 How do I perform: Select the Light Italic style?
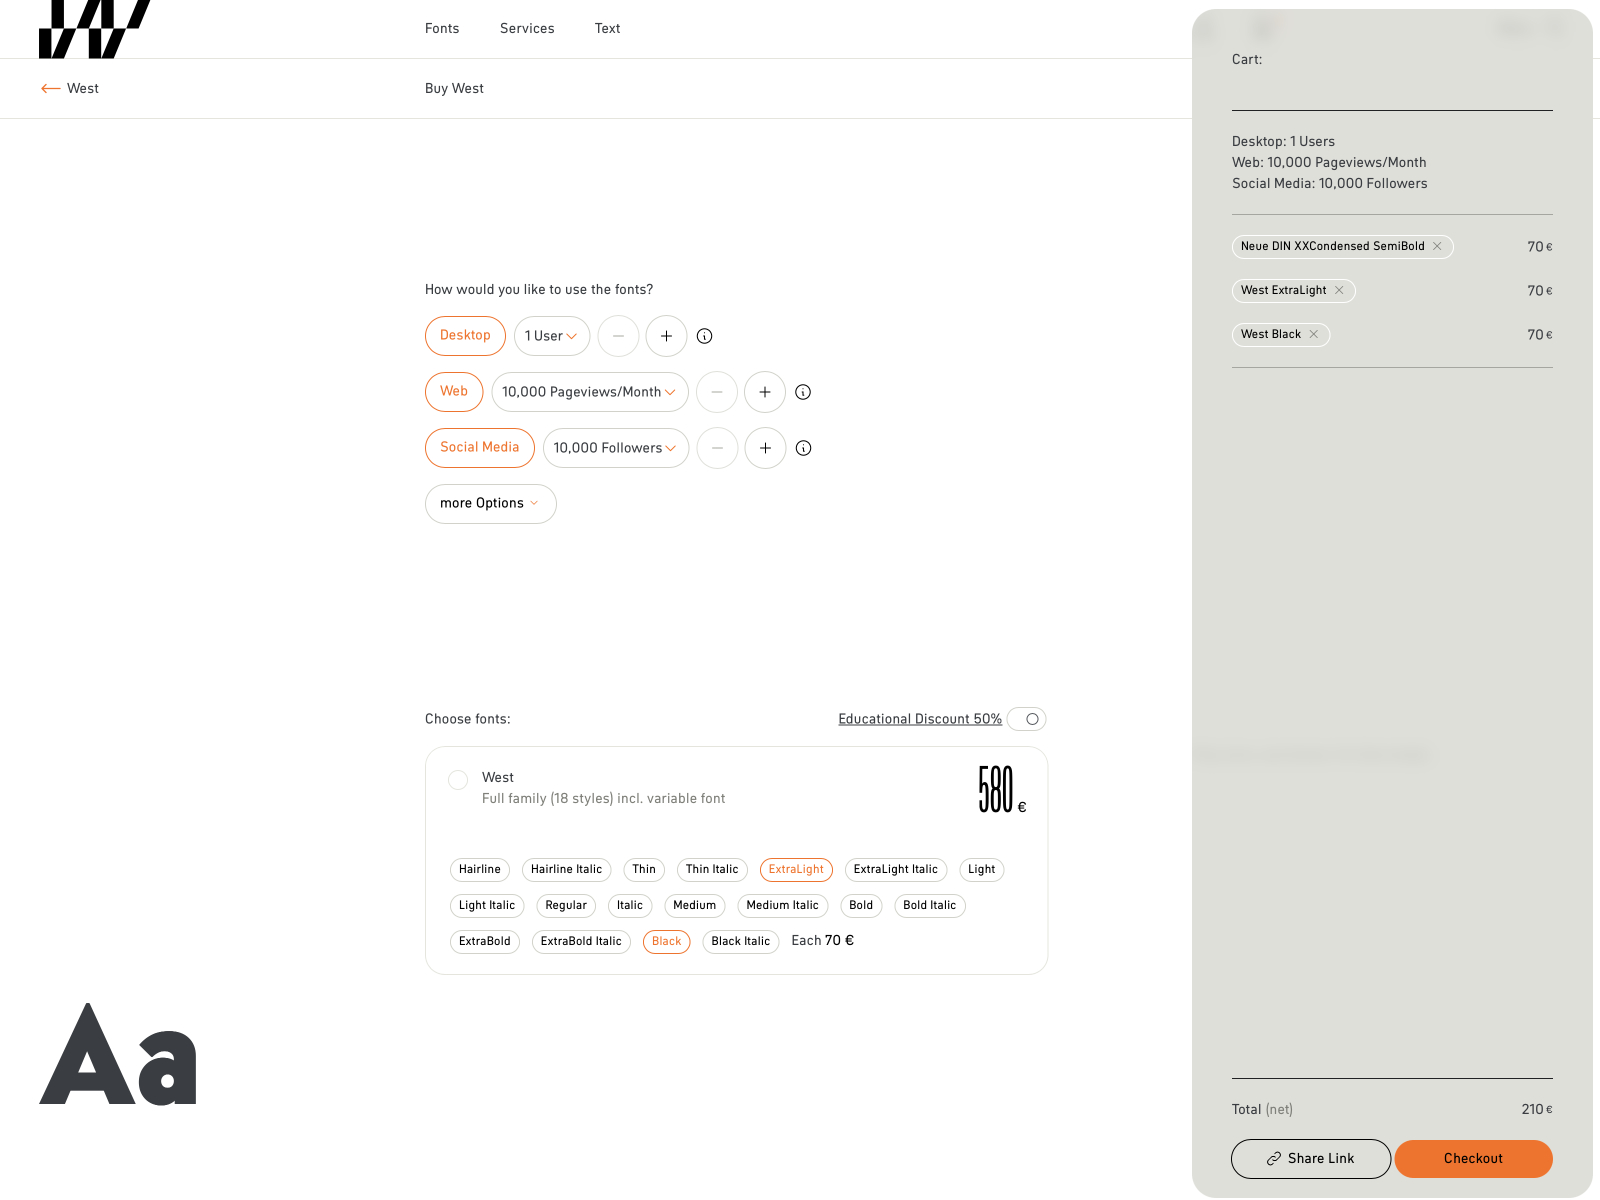pyautogui.click(x=487, y=906)
